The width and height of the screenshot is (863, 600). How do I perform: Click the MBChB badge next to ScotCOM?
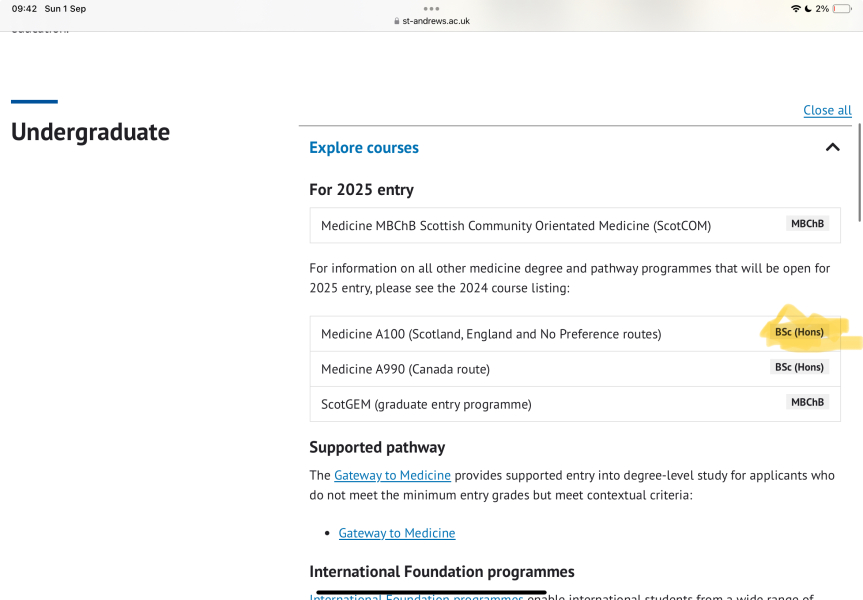(x=806, y=223)
